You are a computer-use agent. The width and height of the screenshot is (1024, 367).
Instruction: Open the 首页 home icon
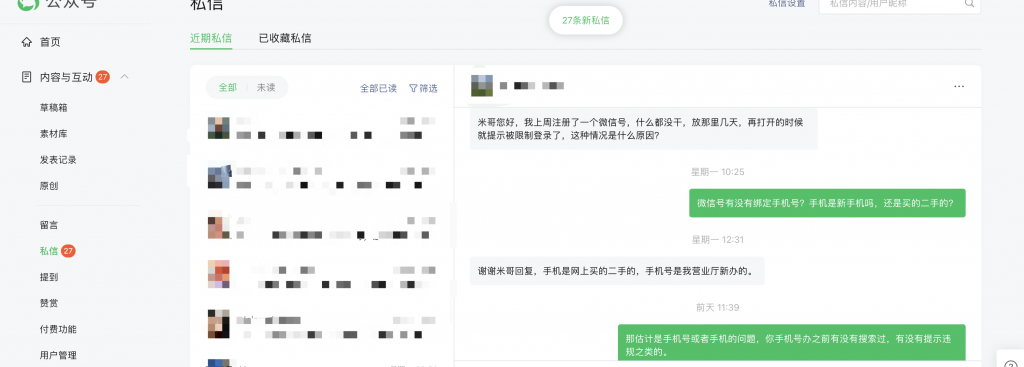tap(26, 42)
